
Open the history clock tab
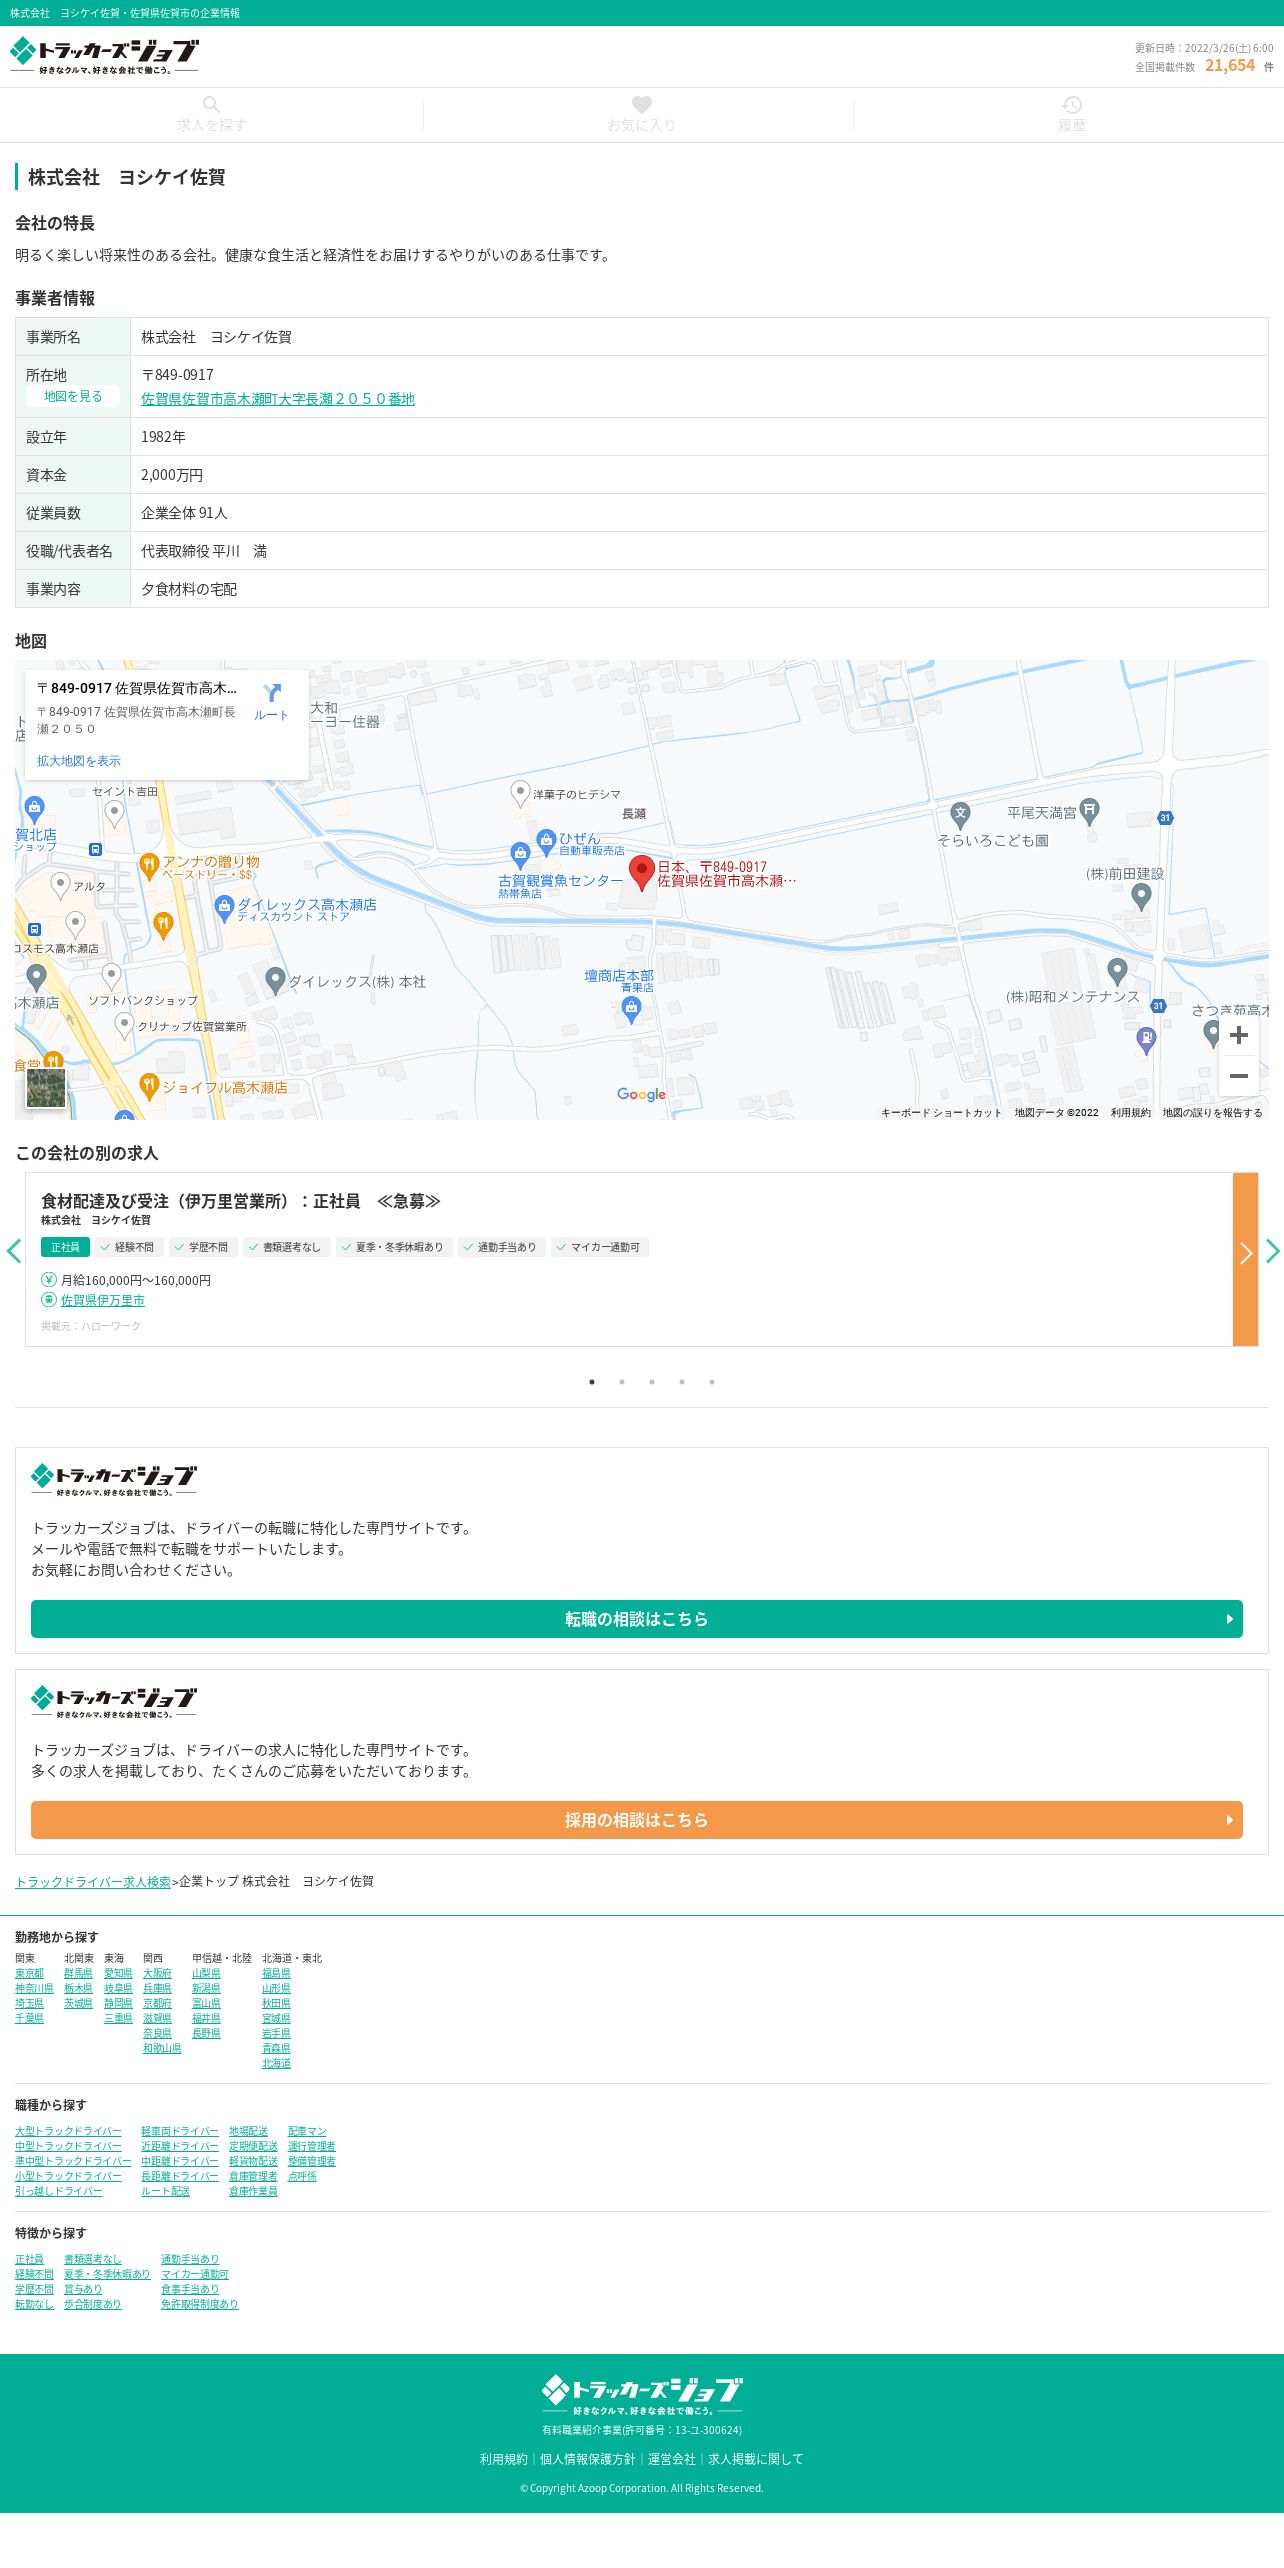pos(1072,115)
